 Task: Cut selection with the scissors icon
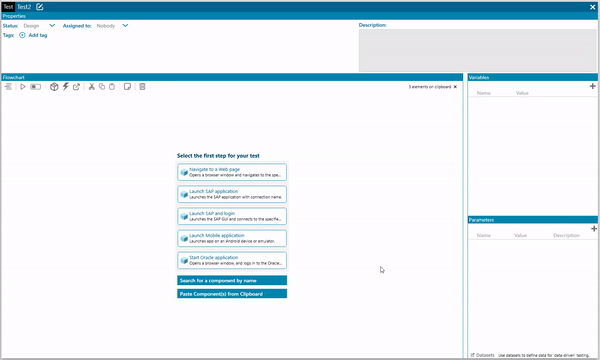pyautogui.click(x=91, y=87)
